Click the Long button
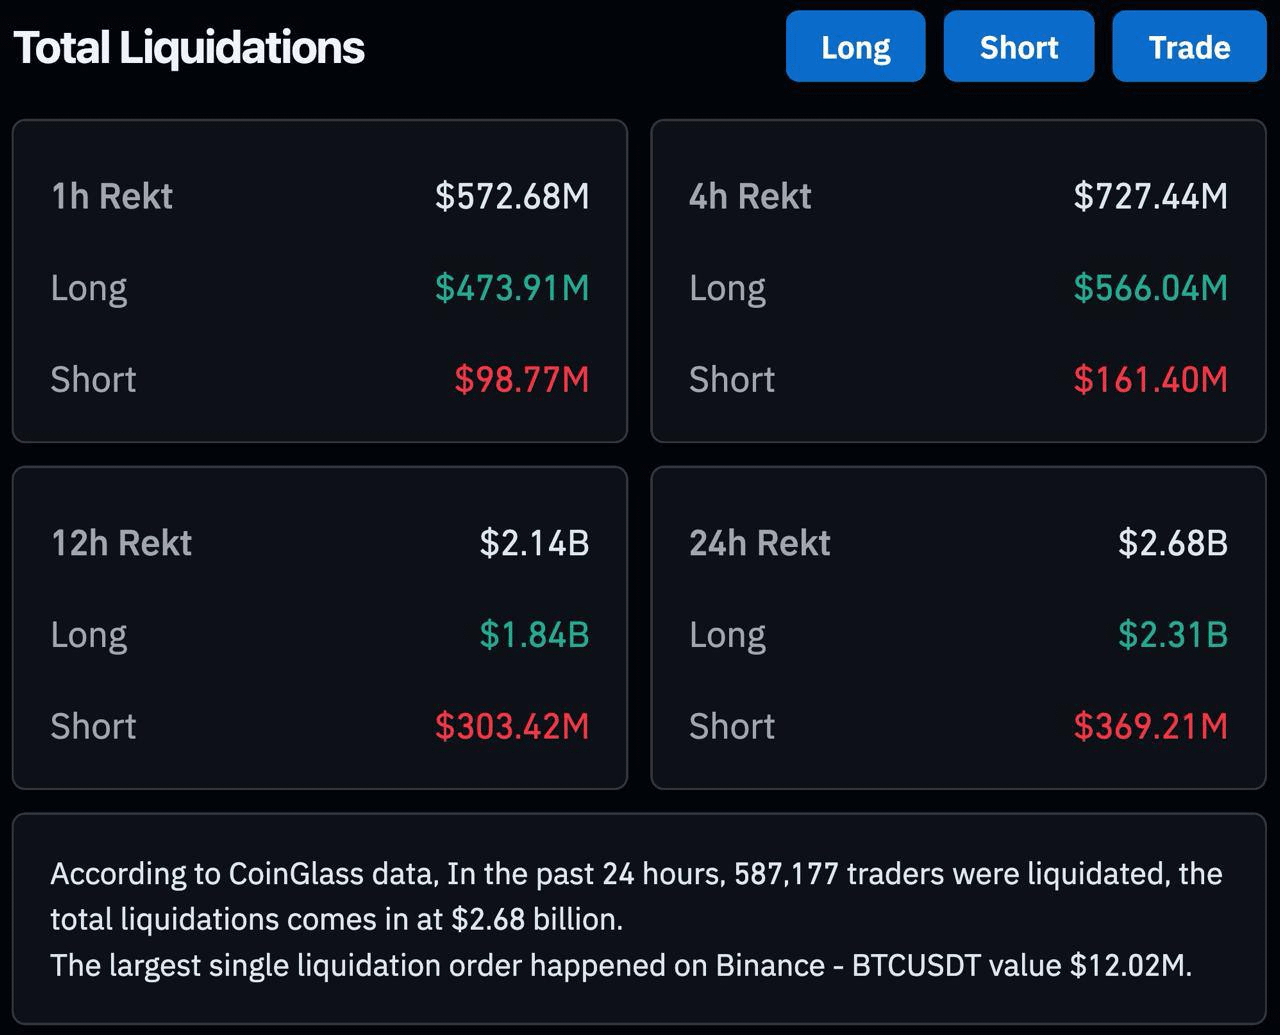 [x=855, y=47]
